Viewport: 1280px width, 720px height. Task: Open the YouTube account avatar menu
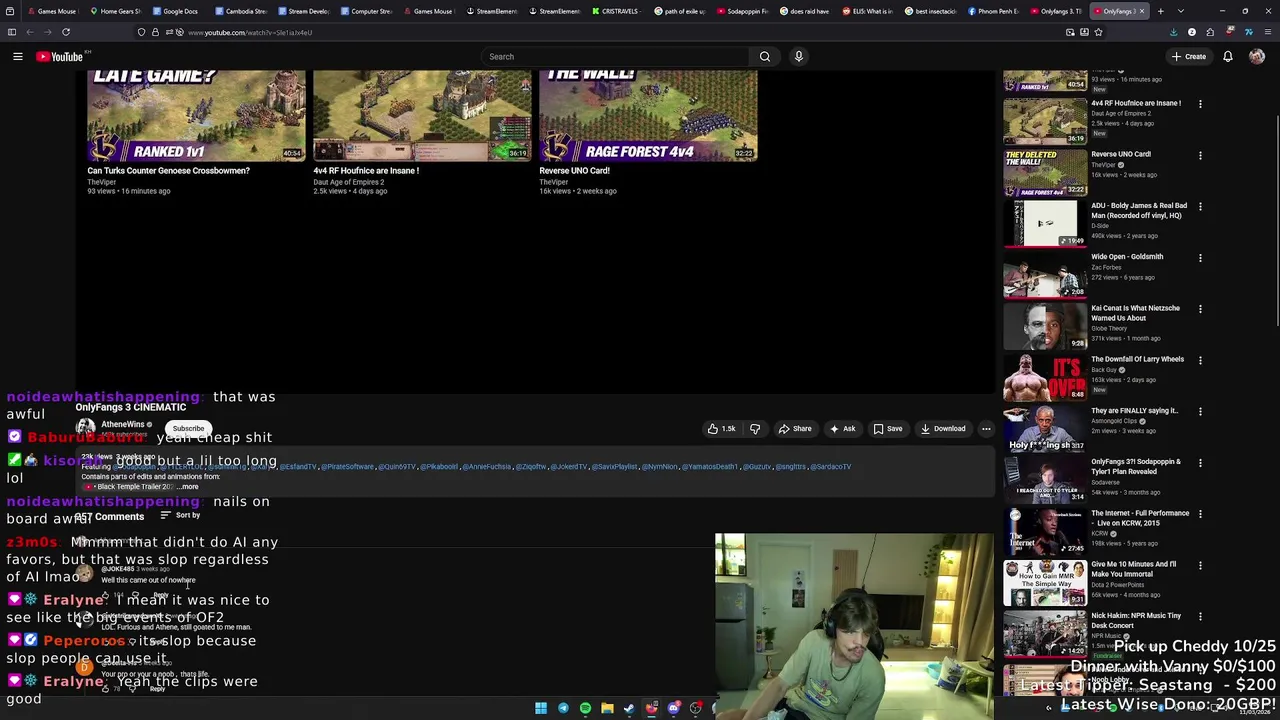[x=1257, y=57]
